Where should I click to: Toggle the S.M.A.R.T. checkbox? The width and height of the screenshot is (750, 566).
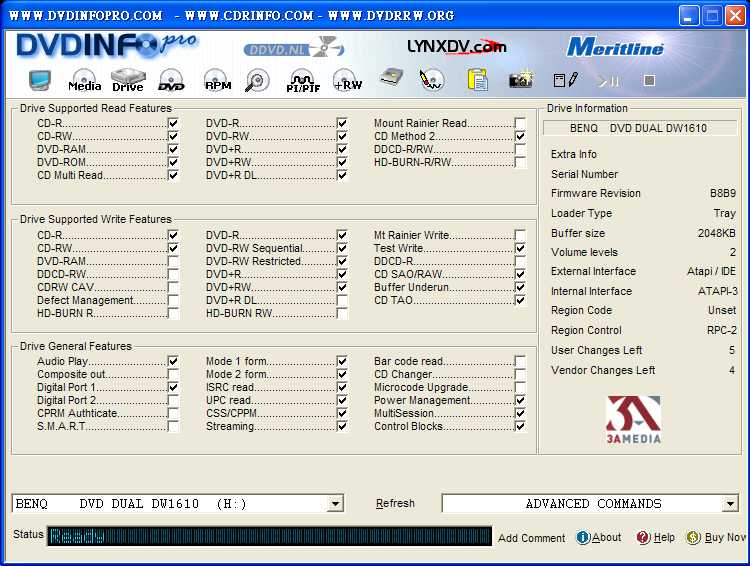point(173,426)
